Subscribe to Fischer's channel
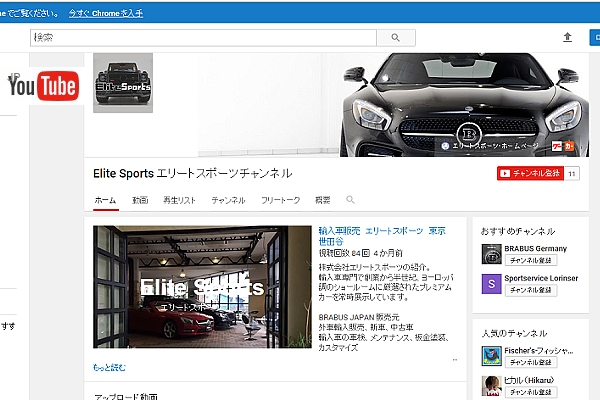Image resolution: width=600 pixels, height=400 pixels. click(531, 362)
